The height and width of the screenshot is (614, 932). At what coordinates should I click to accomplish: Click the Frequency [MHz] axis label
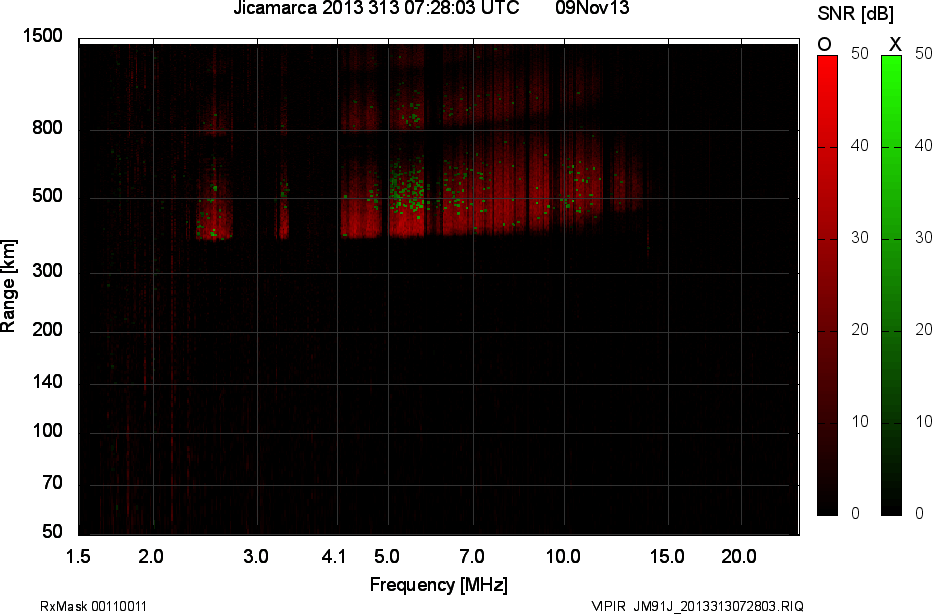438,584
